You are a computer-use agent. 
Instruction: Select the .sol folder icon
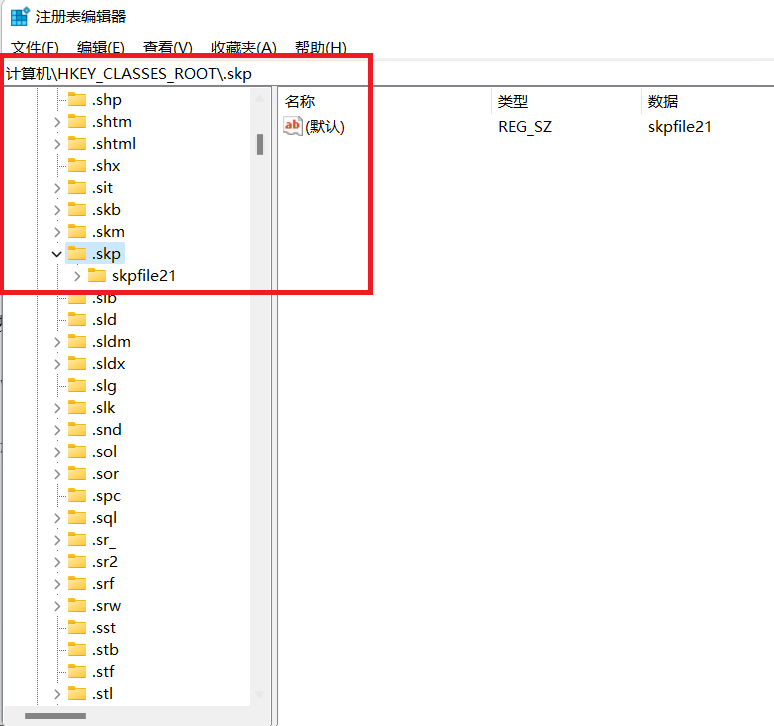(x=77, y=452)
